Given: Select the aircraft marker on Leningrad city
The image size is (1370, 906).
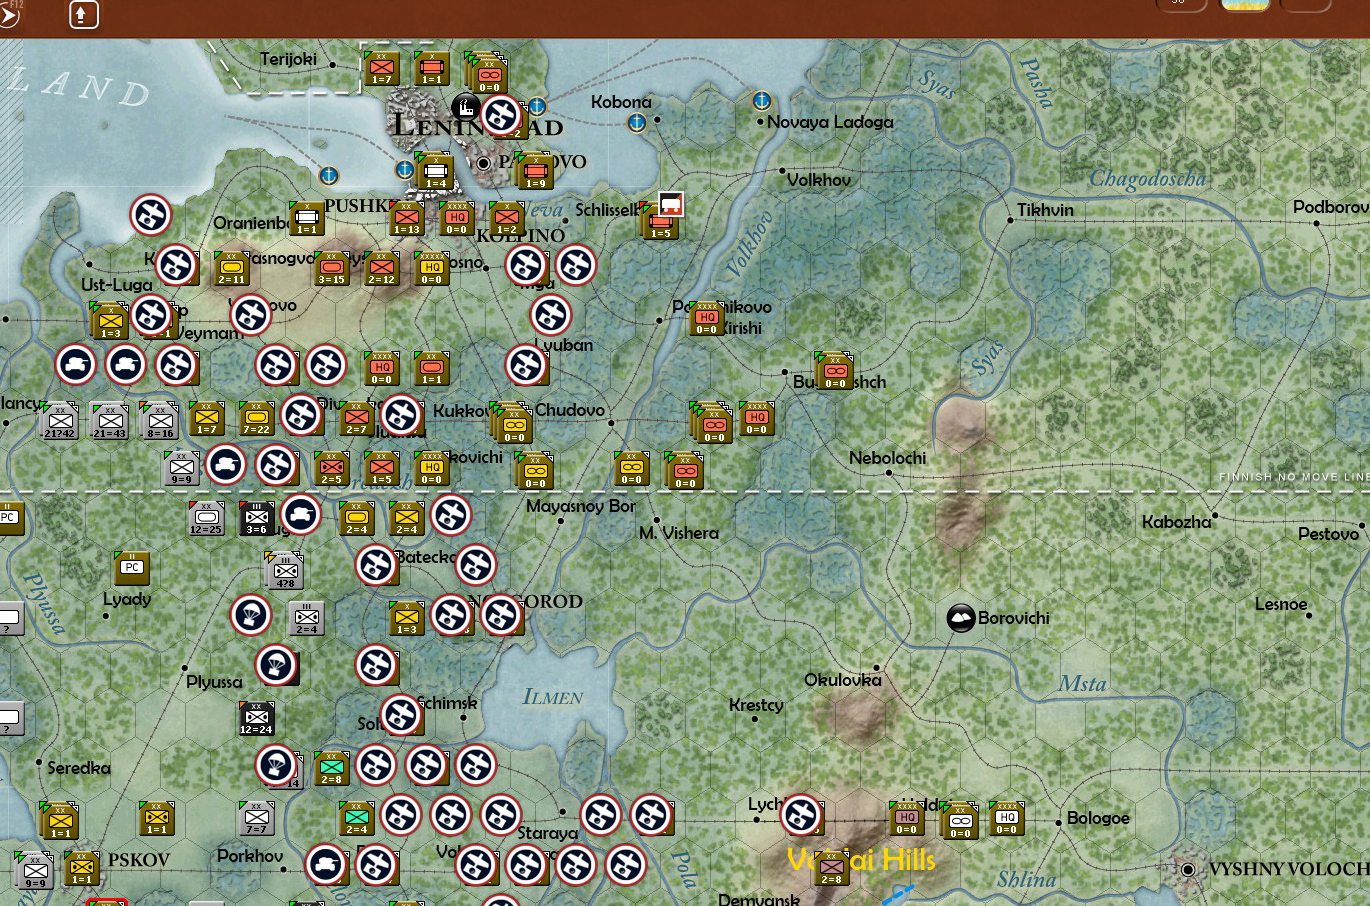Looking at the screenshot, I should coord(501,115).
